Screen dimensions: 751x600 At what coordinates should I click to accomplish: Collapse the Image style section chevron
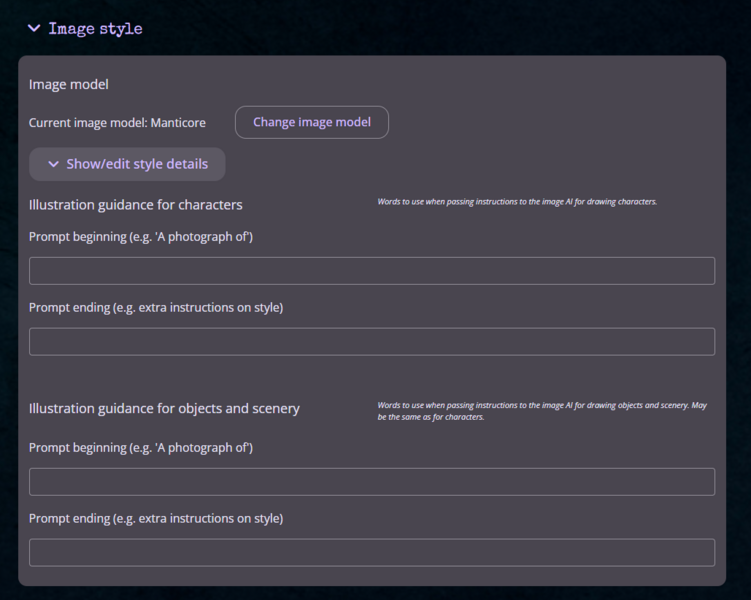tap(34, 29)
